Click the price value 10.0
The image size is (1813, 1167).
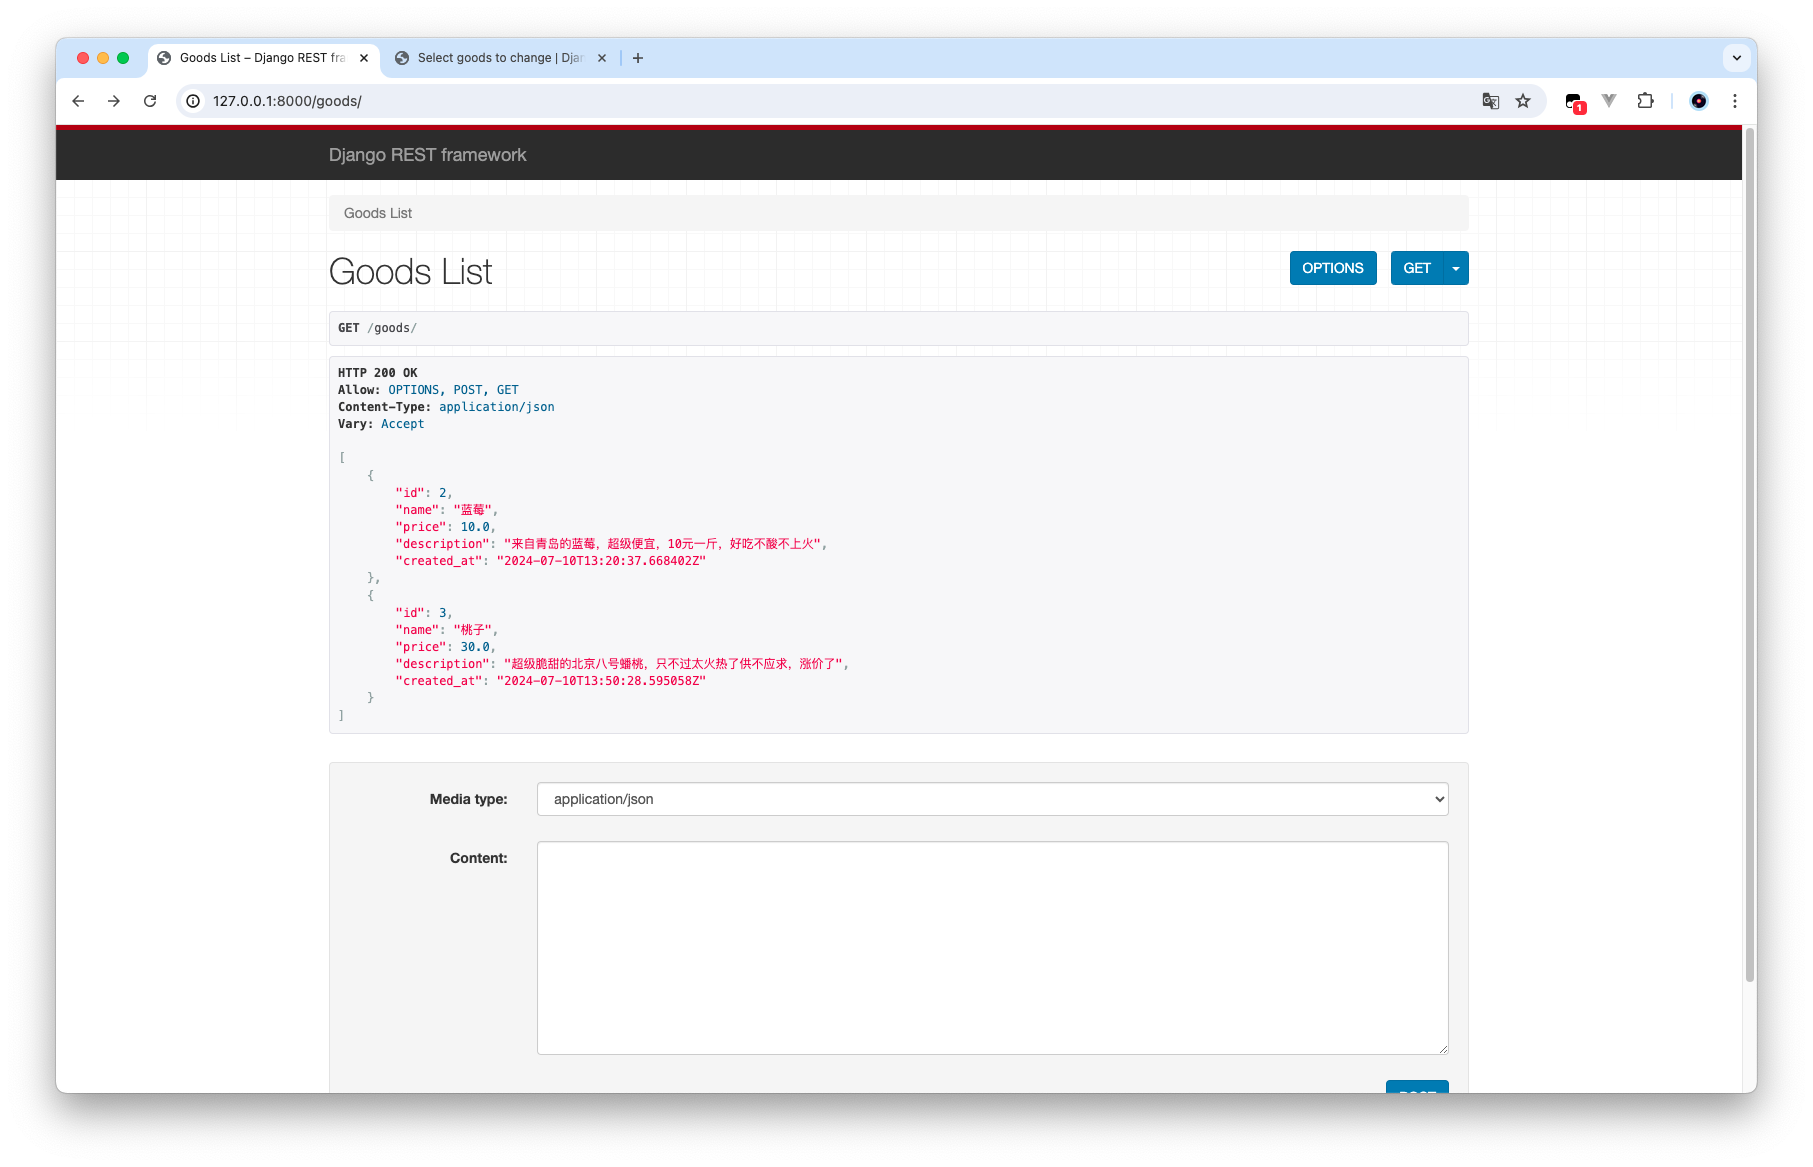click(475, 527)
